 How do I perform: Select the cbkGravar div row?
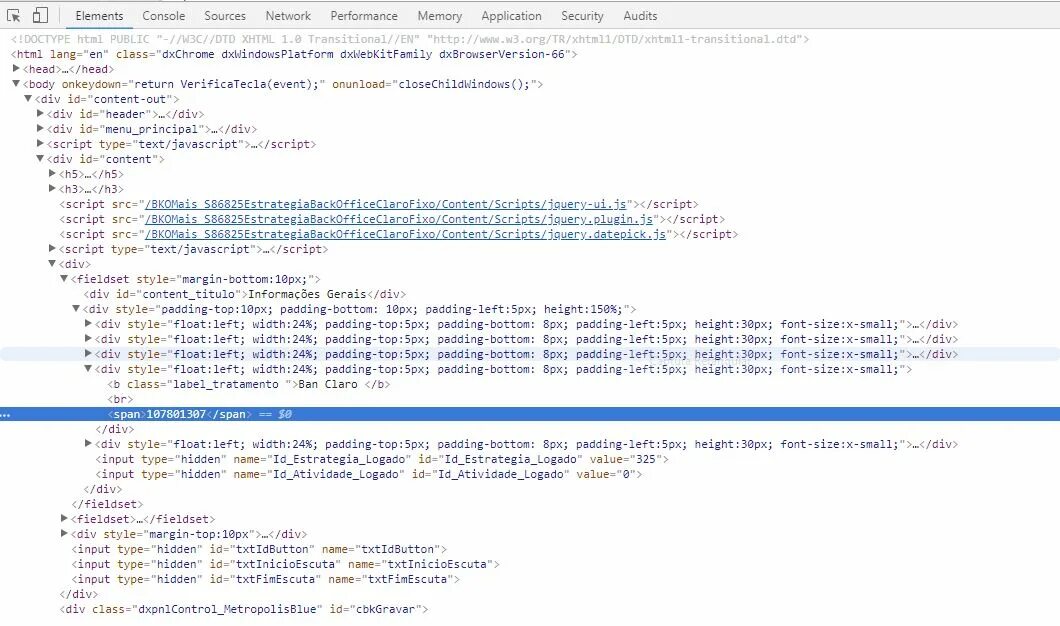tap(244, 609)
